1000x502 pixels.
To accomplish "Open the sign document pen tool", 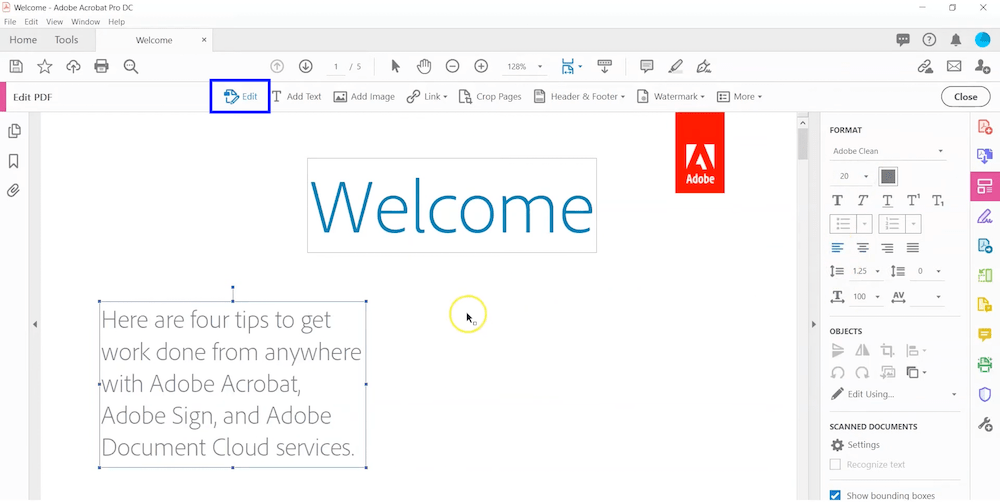I will (x=704, y=66).
